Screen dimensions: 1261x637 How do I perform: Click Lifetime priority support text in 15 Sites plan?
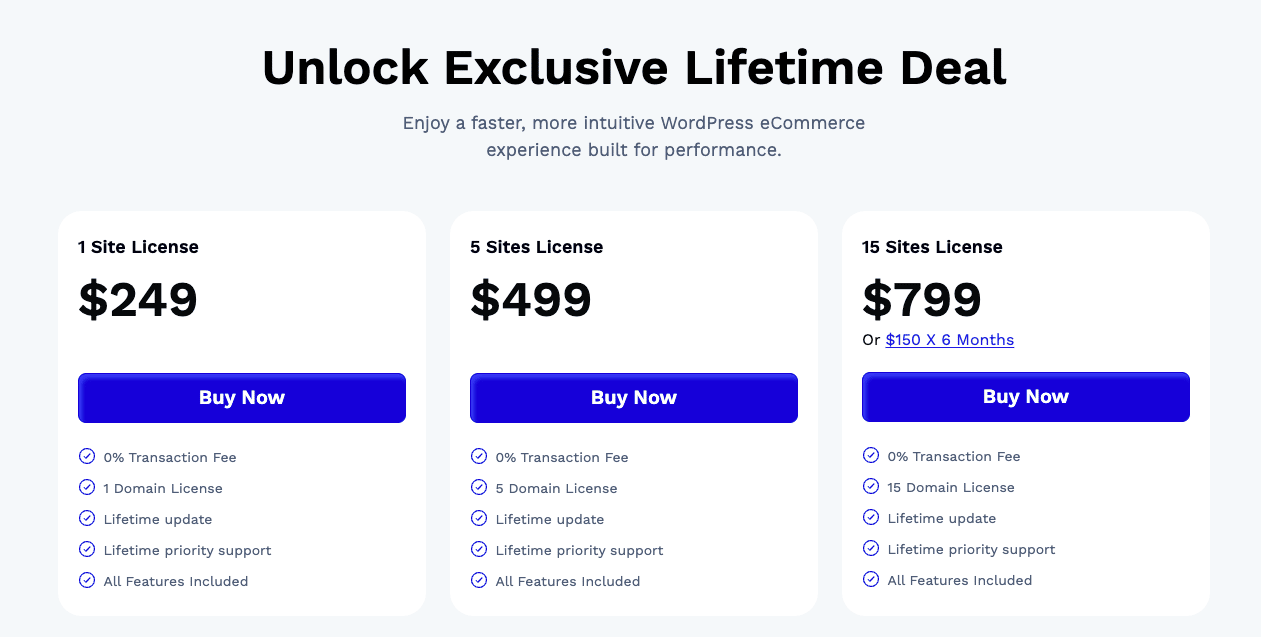pyautogui.click(x=971, y=549)
